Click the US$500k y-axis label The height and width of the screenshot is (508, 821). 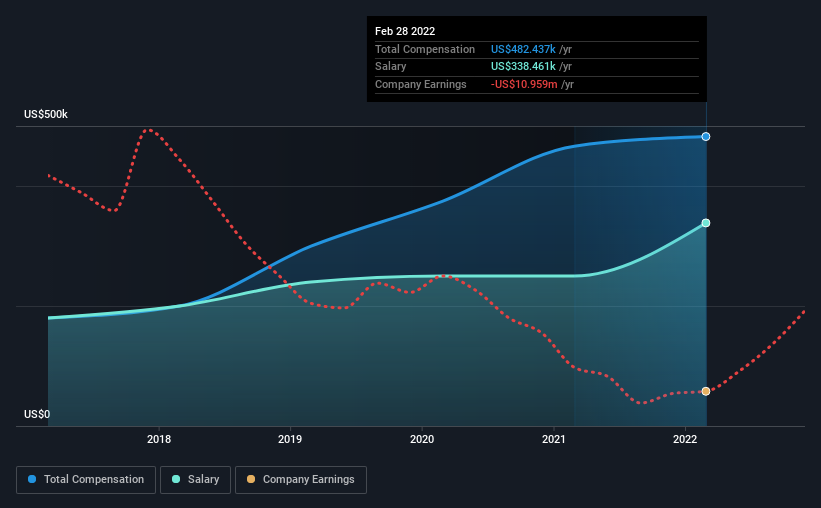coord(46,114)
